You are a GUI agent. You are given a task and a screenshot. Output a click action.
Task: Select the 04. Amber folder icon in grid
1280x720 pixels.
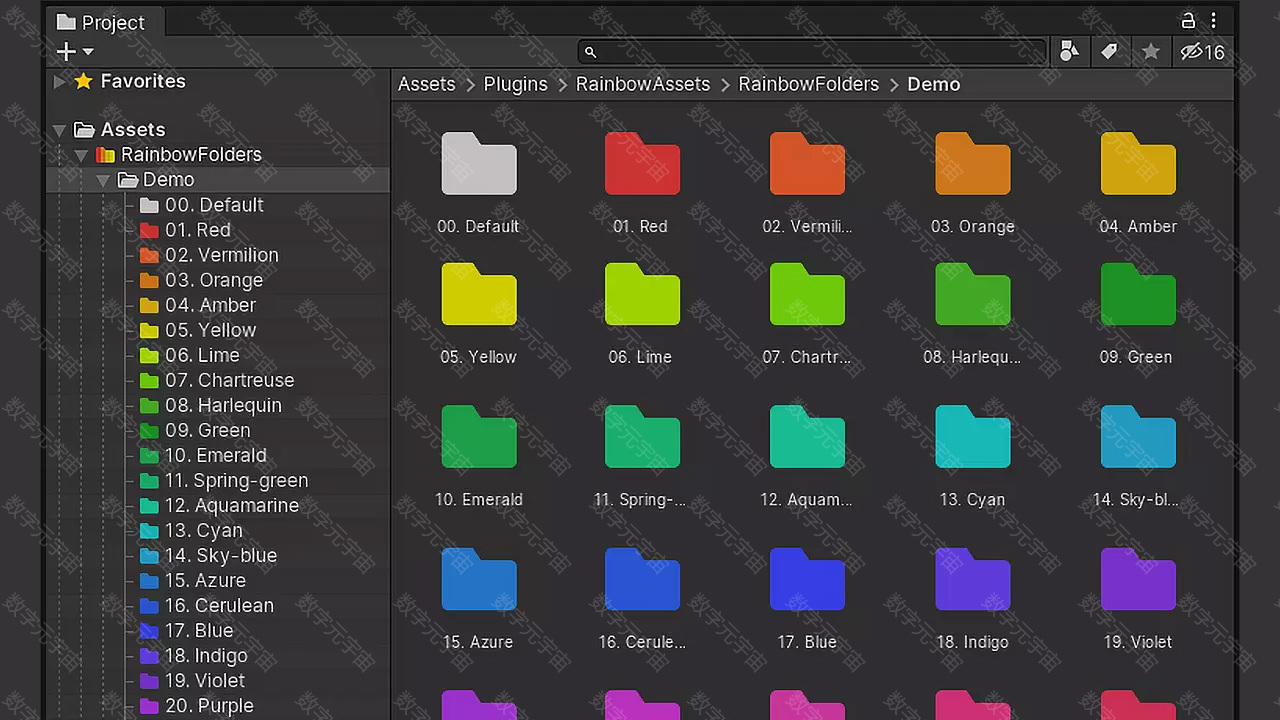[1138, 164]
